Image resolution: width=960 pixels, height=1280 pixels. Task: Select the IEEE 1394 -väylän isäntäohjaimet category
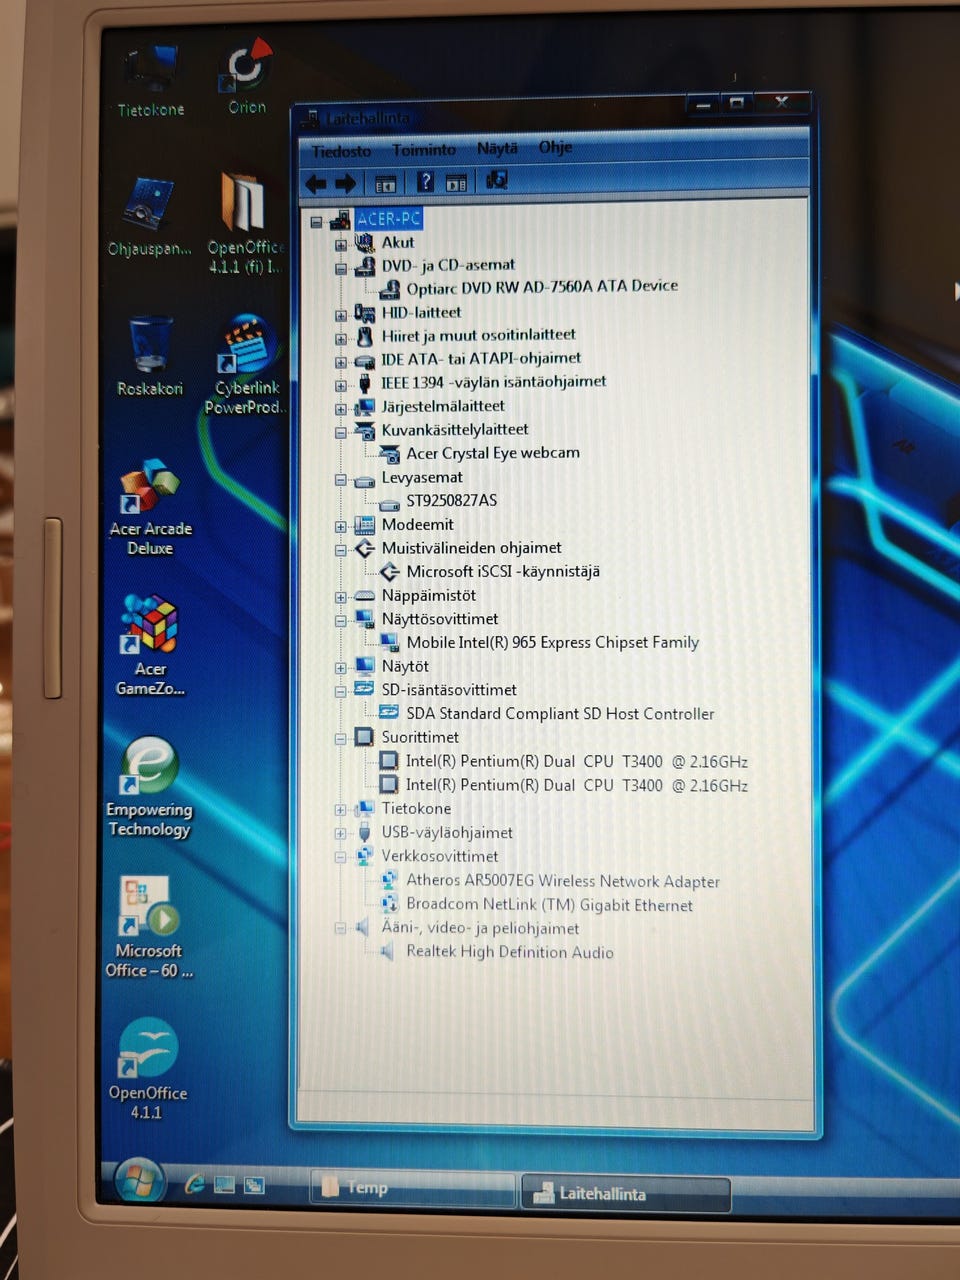click(x=493, y=382)
